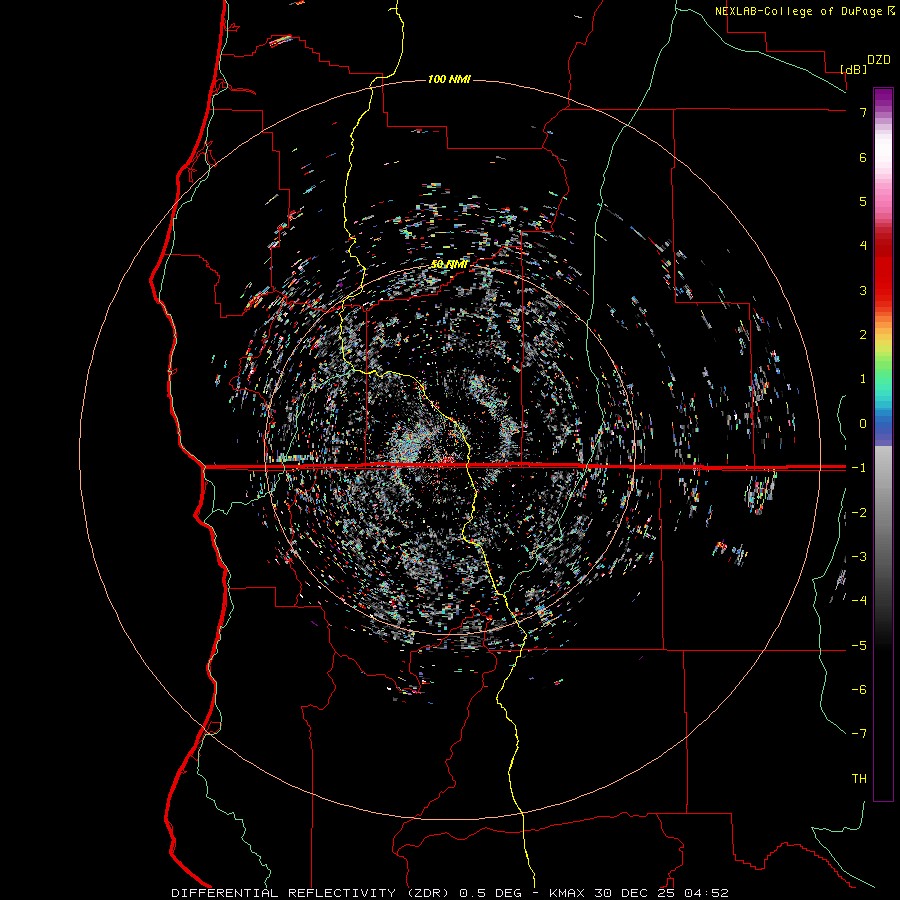The height and width of the screenshot is (900, 900).
Task: Click the -6 tick on the color scale
Action: (859, 690)
